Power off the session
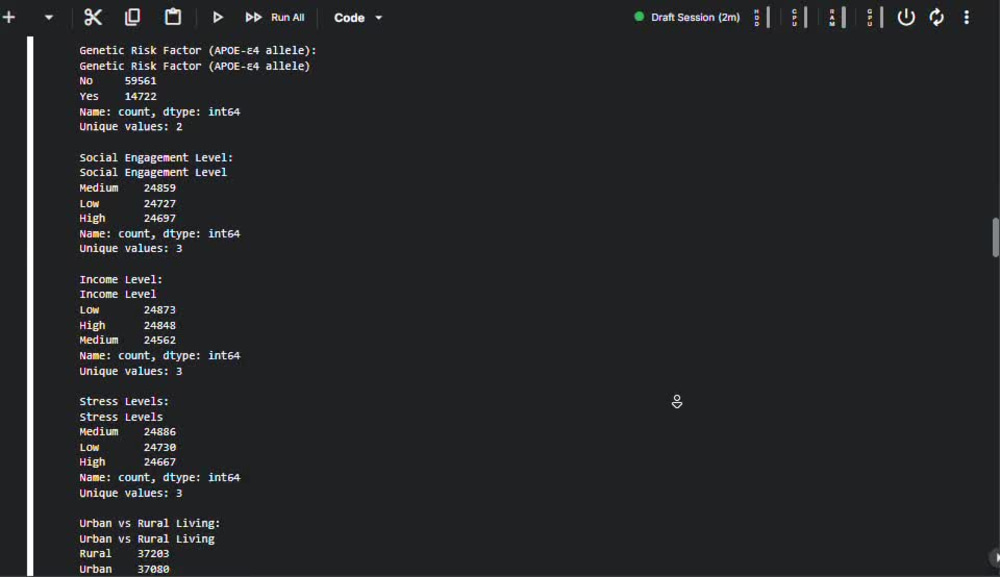This screenshot has height=577, width=1000. click(906, 17)
